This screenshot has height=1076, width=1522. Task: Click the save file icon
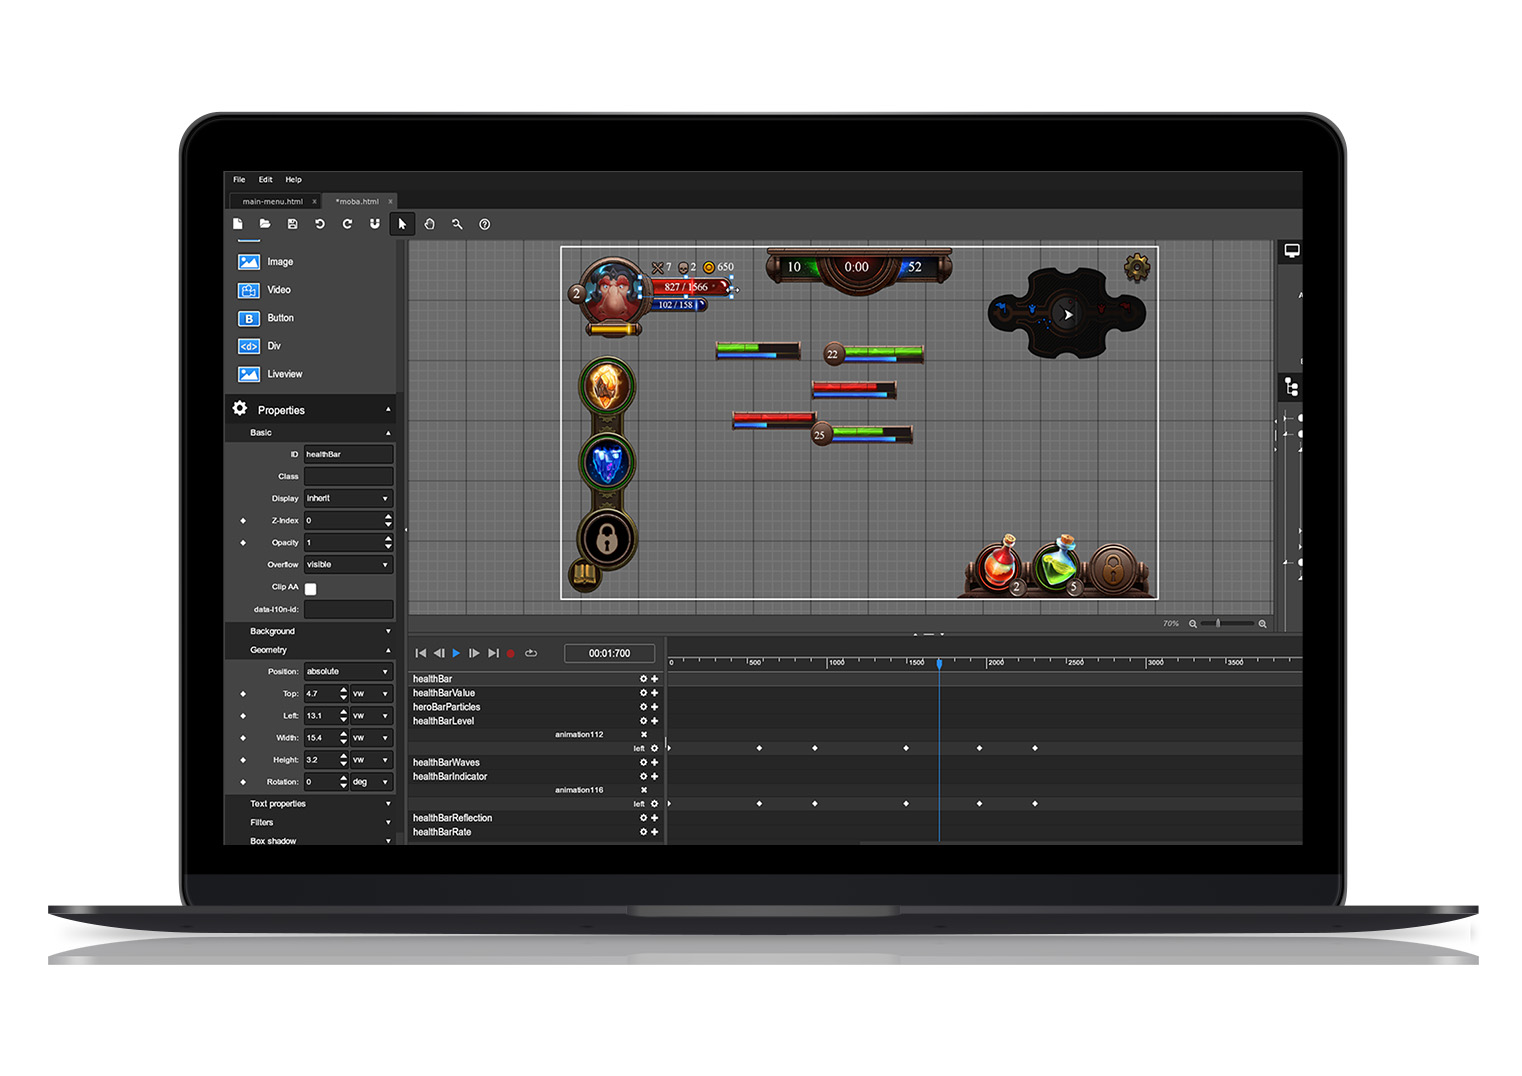coord(292,224)
